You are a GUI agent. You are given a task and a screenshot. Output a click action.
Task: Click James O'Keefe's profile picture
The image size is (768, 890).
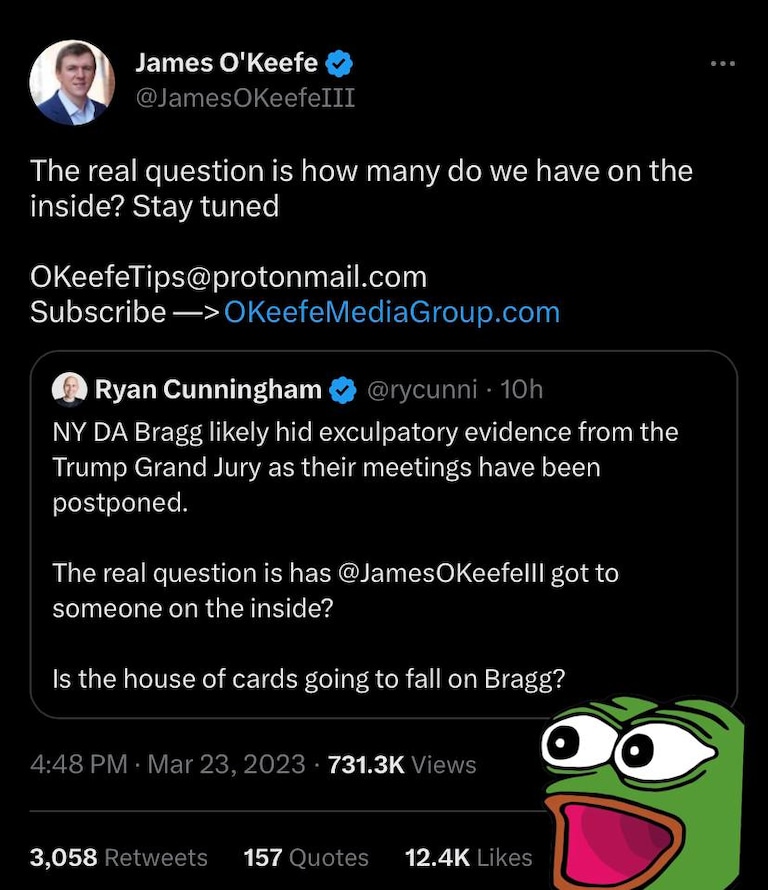click(x=72, y=83)
